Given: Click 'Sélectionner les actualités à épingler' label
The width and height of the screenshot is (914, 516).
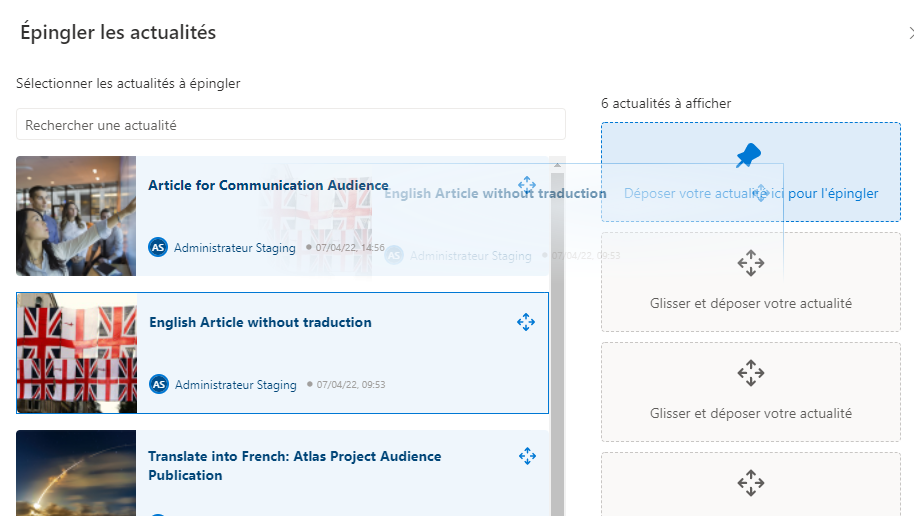Looking at the screenshot, I should pos(128,83).
